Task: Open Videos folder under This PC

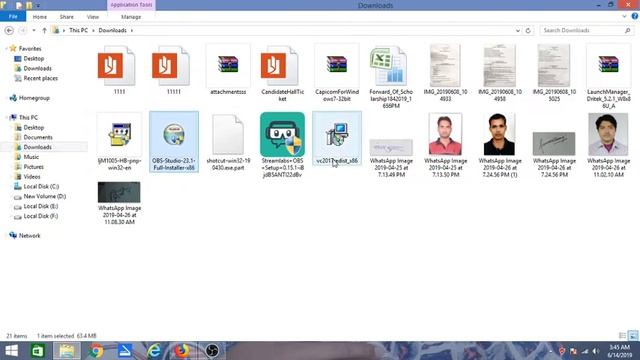Action: pyautogui.click(x=32, y=176)
